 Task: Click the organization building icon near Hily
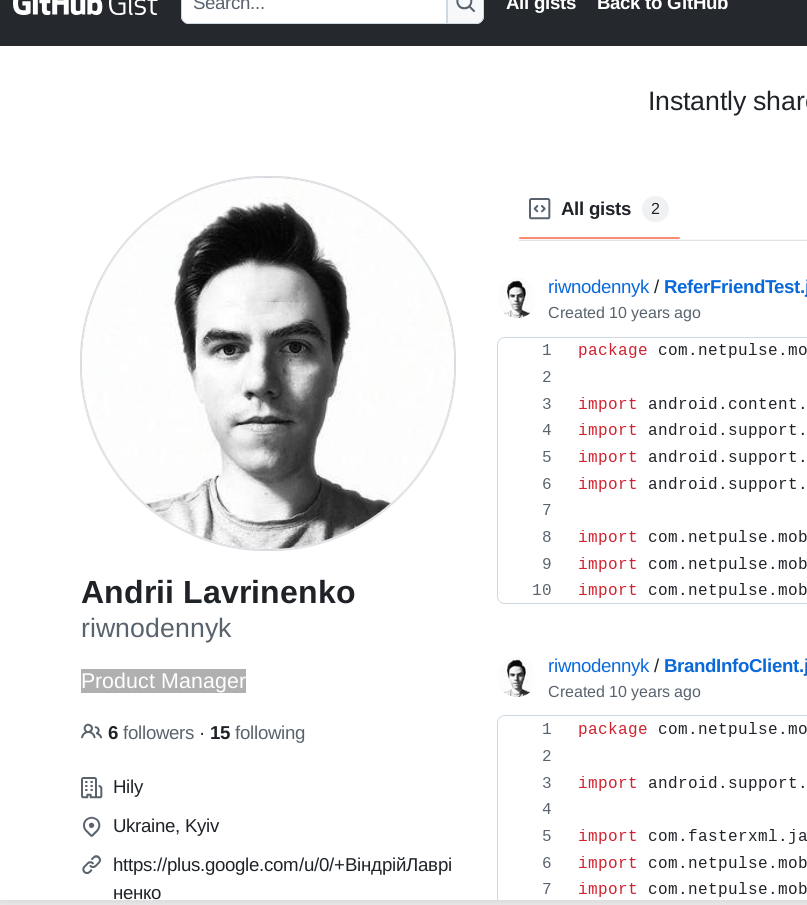[x=91, y=787]
